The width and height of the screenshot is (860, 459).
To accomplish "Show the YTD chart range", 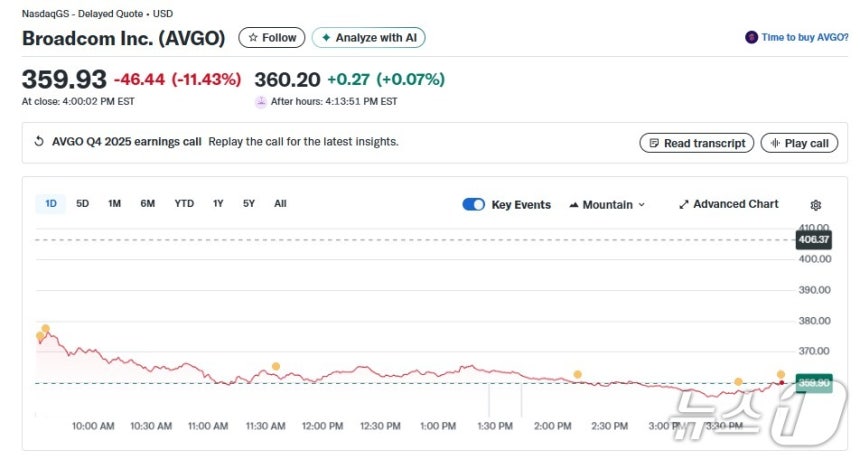I will pos(184,203).
